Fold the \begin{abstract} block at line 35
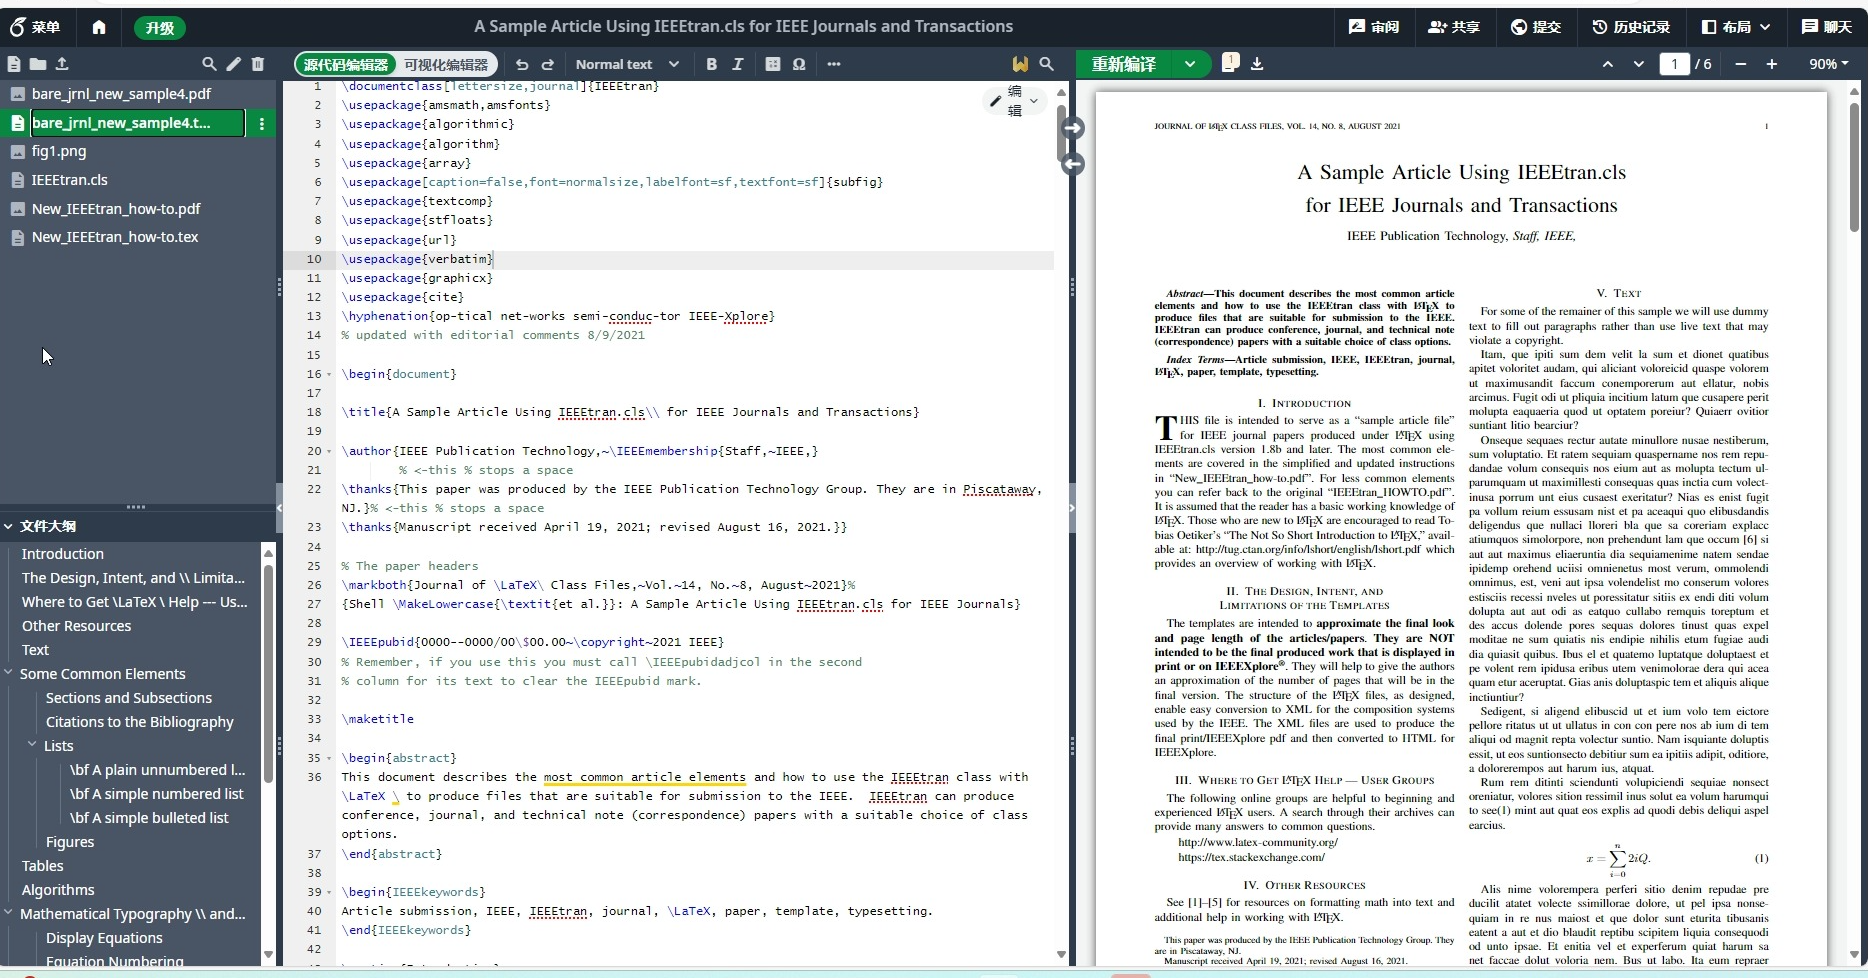Screen dimensions: 1868x978 coord(329,758)
